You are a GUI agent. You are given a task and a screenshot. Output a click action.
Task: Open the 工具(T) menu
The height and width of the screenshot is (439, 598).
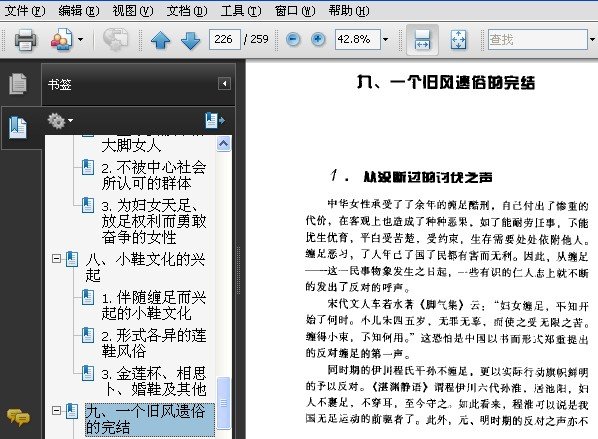(241, 11)
